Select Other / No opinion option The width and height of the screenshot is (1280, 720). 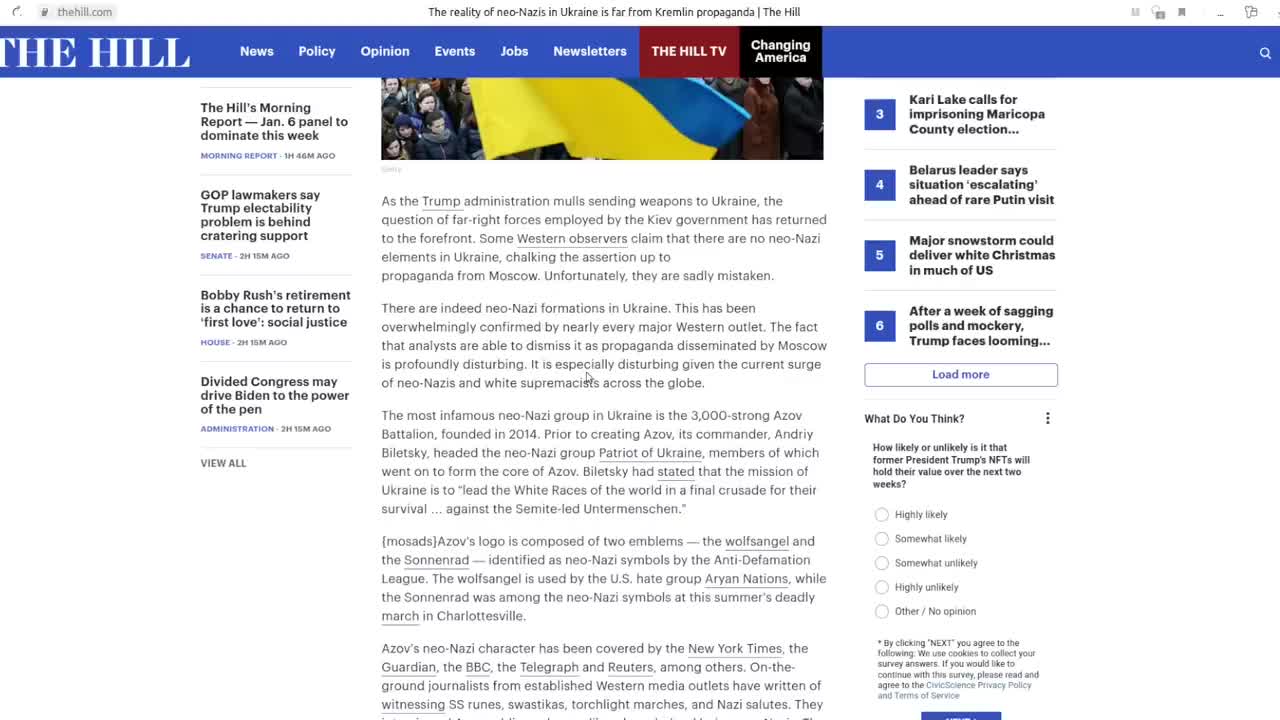(881, 611)
